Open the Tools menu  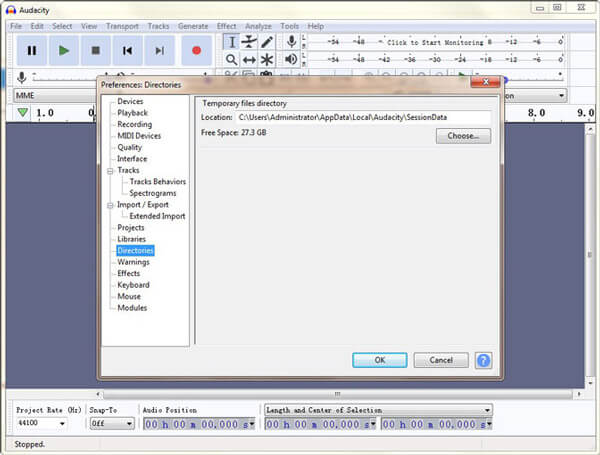(289, 26)
